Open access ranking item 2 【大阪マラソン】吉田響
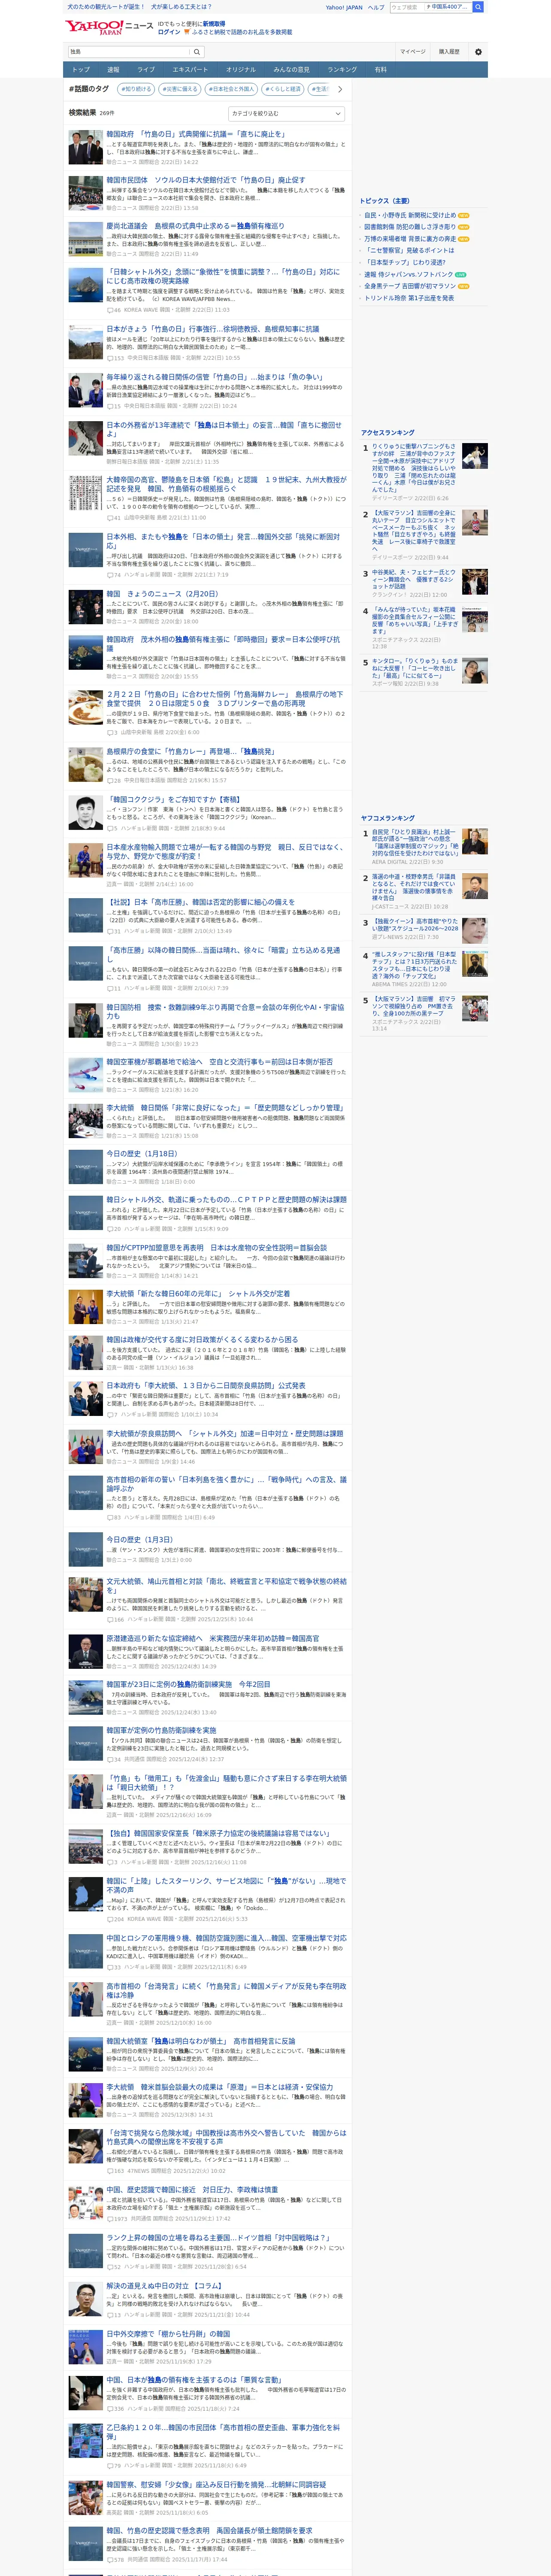The height and width of the screenshot is (2576, 551). click(414, 531)
